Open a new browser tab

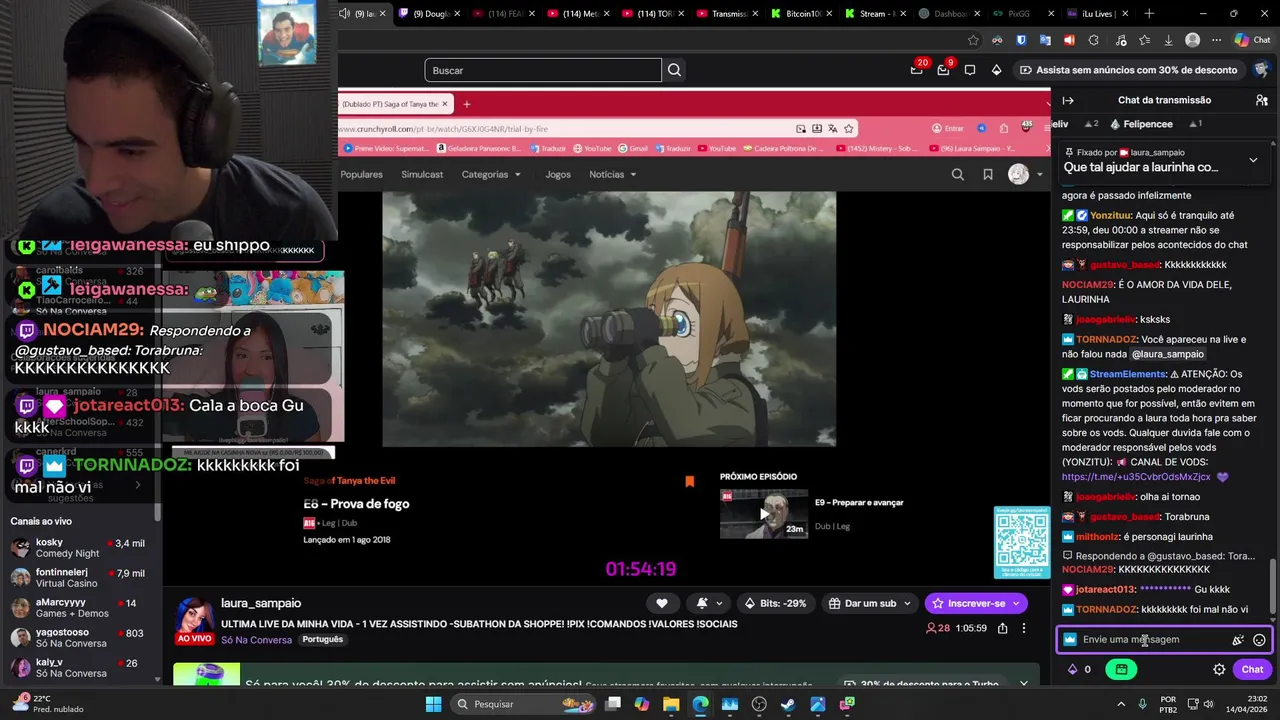point(1149,14)
